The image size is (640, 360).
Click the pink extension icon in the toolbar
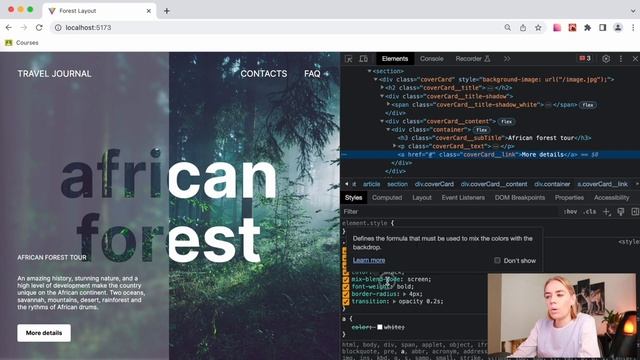coord(557,27)
